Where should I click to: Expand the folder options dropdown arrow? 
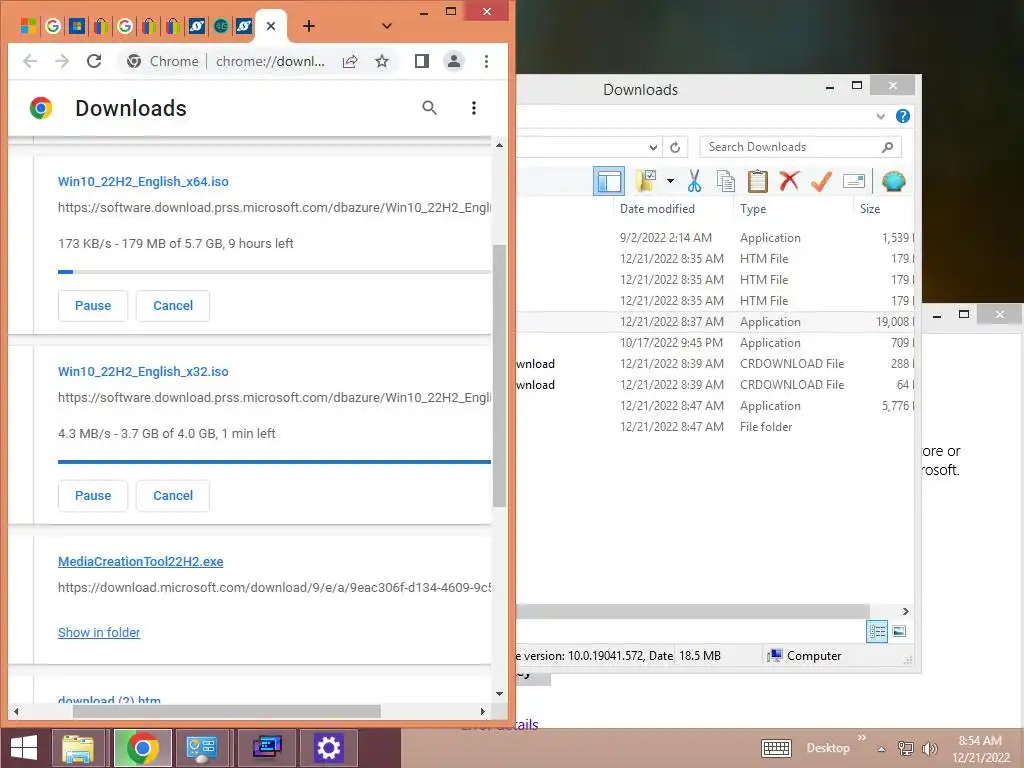tap(670, 181)
